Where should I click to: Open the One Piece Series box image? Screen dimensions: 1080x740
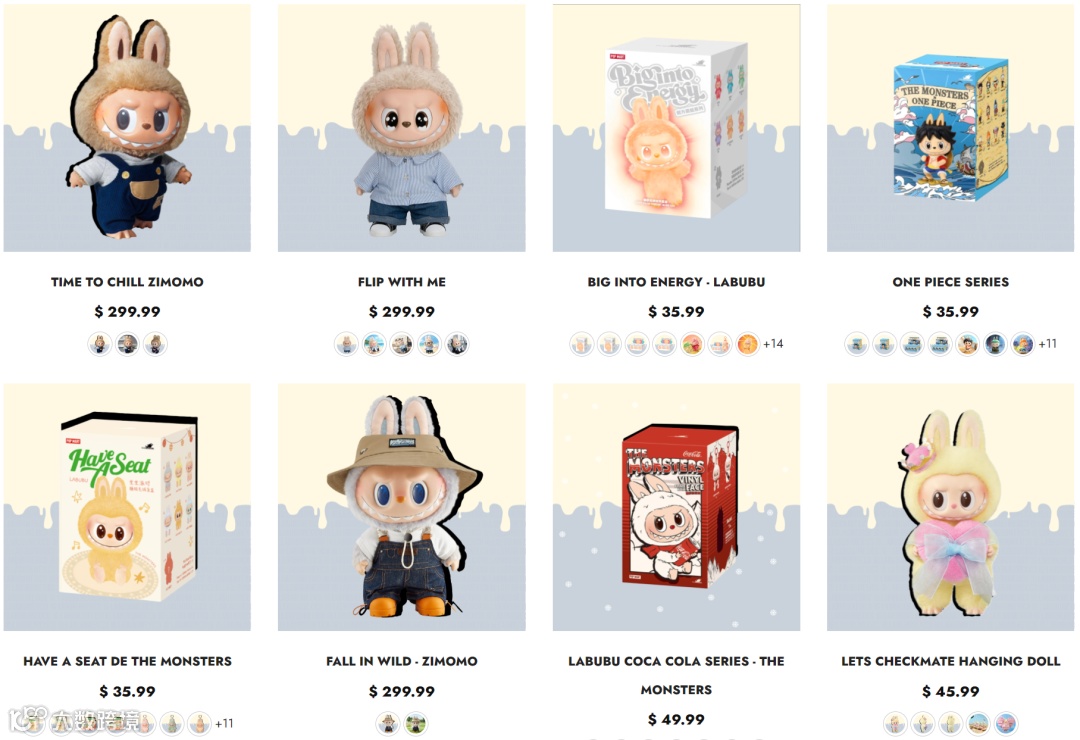click(951, 127)
